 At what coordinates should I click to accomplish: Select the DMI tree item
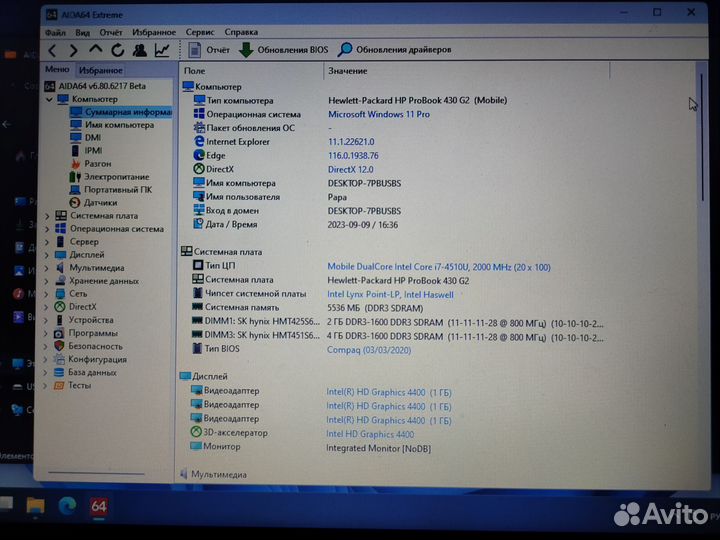pyautogui.click(x=86, y=138)
